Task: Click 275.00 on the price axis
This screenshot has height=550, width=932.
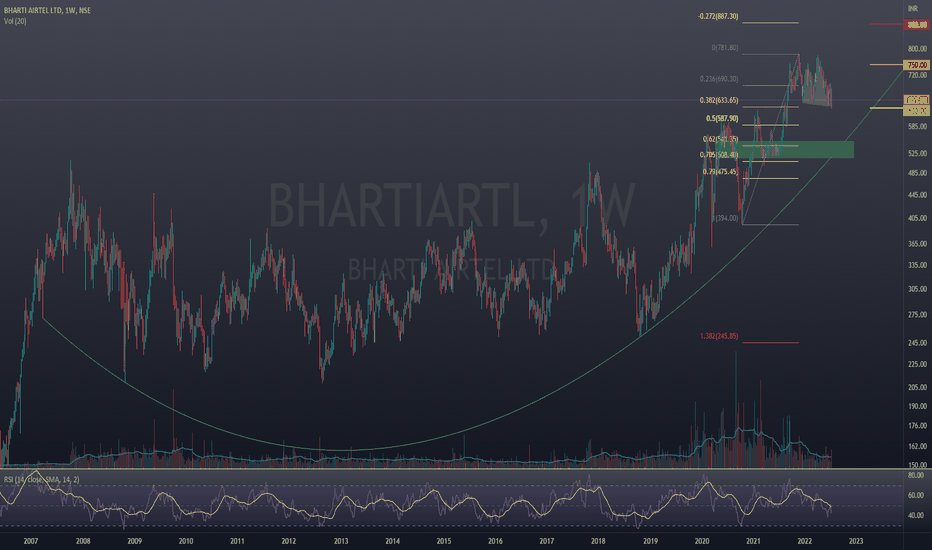Action: 917,315
